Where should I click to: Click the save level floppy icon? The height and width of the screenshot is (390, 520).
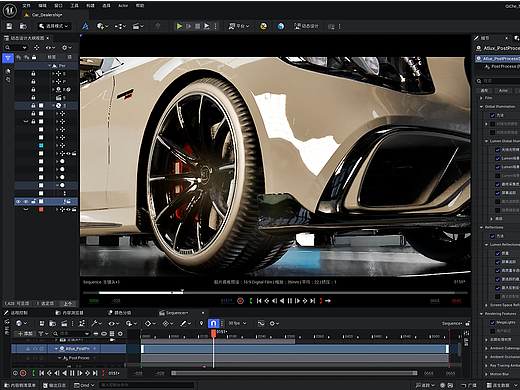(9, 26)
